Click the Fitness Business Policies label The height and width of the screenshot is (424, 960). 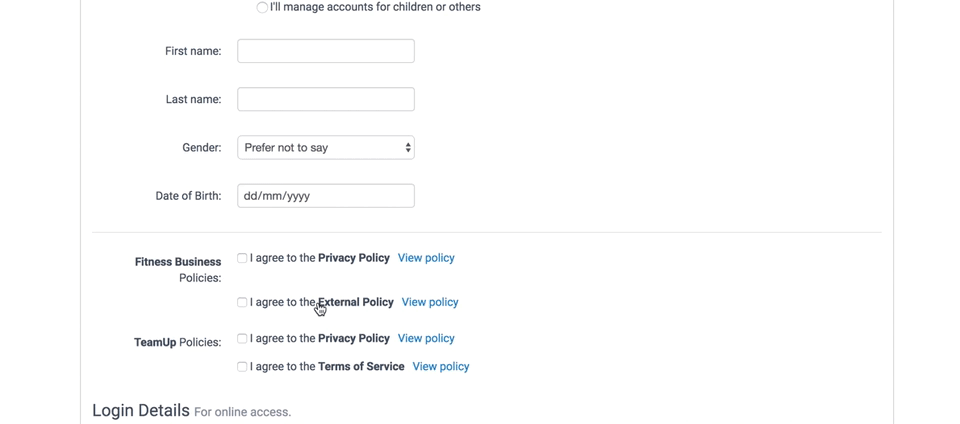pyautogui.click(x=178, y=269)
